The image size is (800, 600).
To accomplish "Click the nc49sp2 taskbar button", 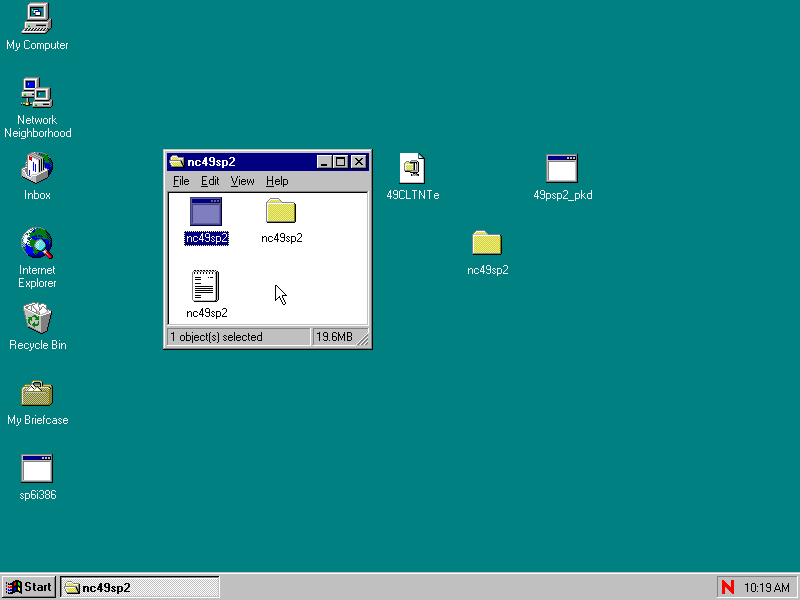I will pyautogui.click(x=140, y=587).
